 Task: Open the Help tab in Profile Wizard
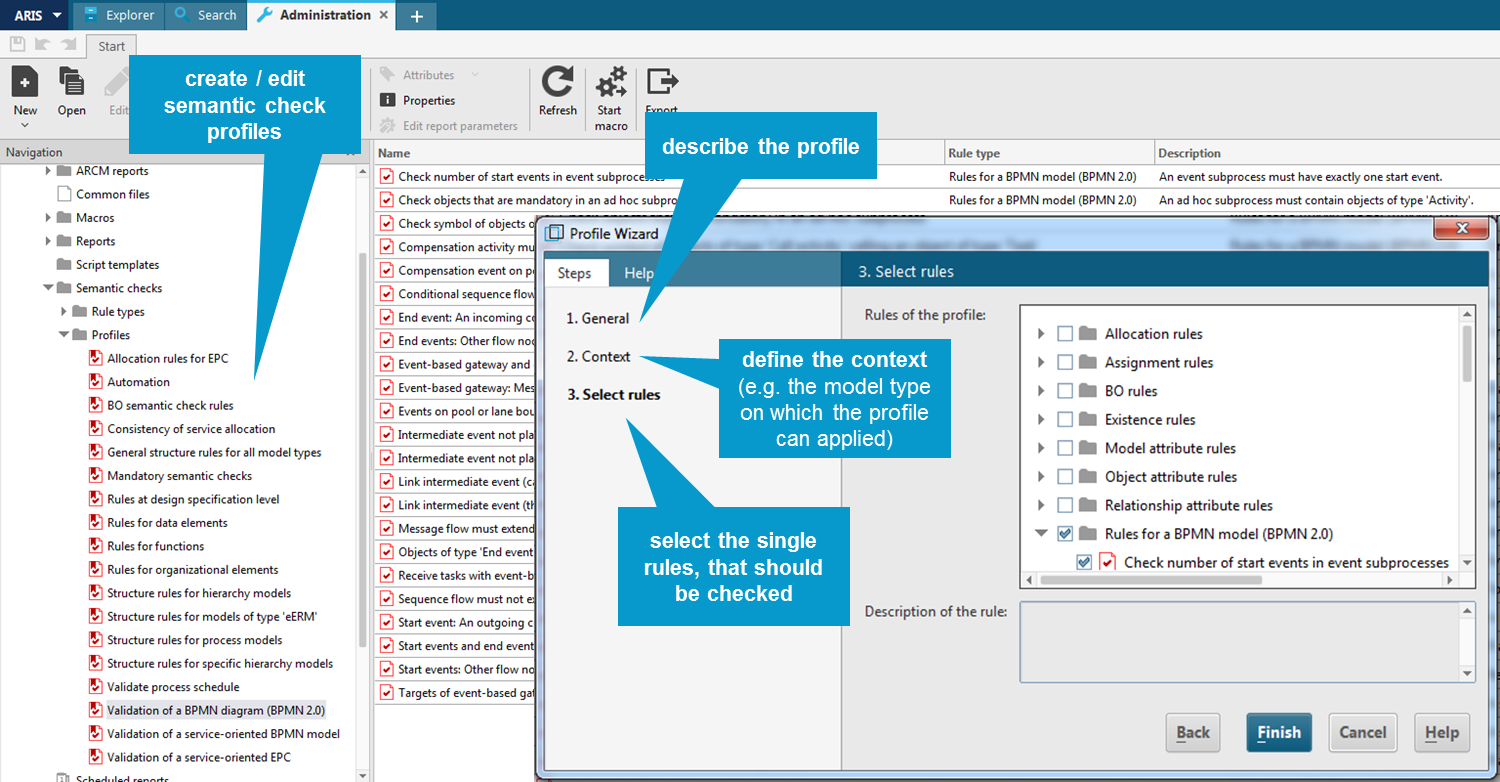(639, 273)
